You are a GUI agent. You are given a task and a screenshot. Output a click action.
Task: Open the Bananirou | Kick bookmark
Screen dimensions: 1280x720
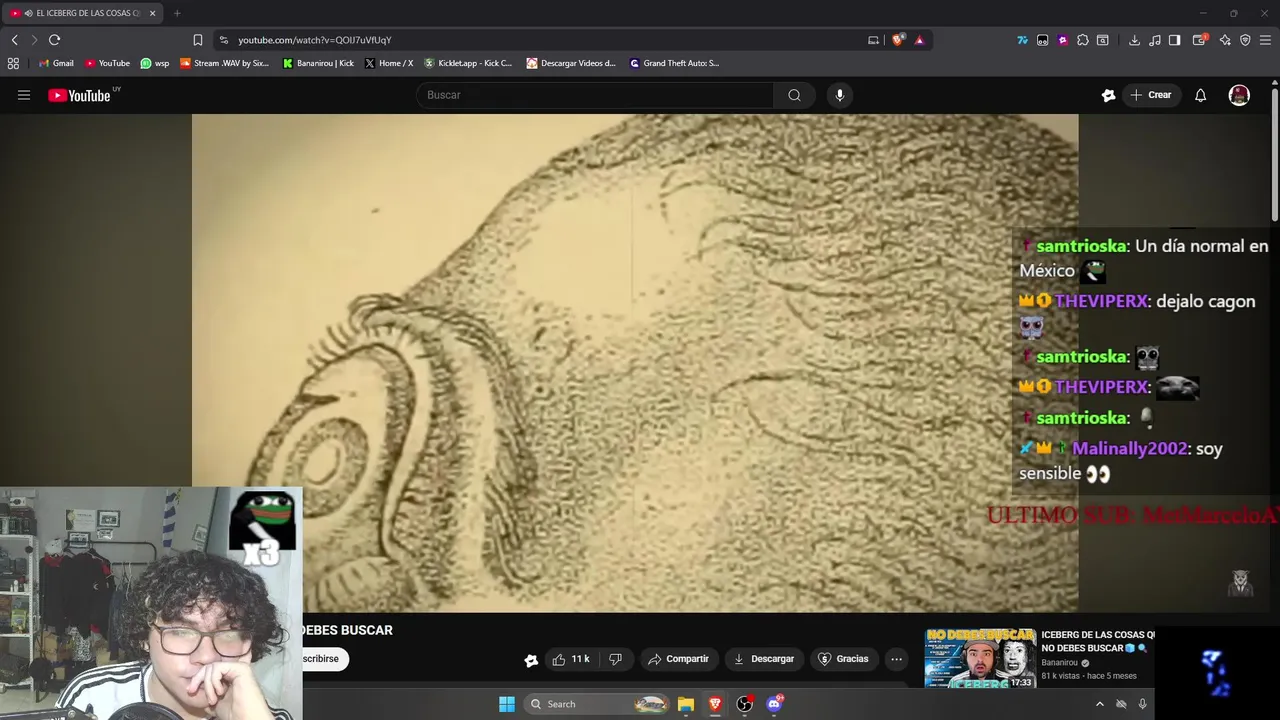(318, 63)
